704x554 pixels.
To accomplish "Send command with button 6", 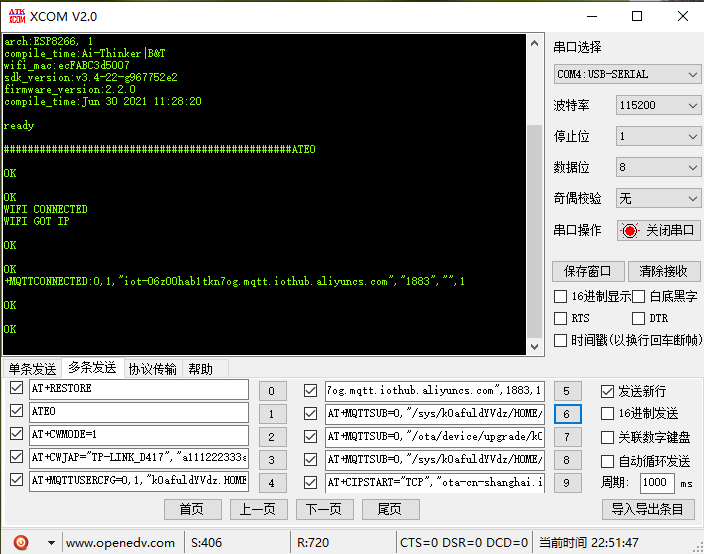I will (x=568, y=414).
